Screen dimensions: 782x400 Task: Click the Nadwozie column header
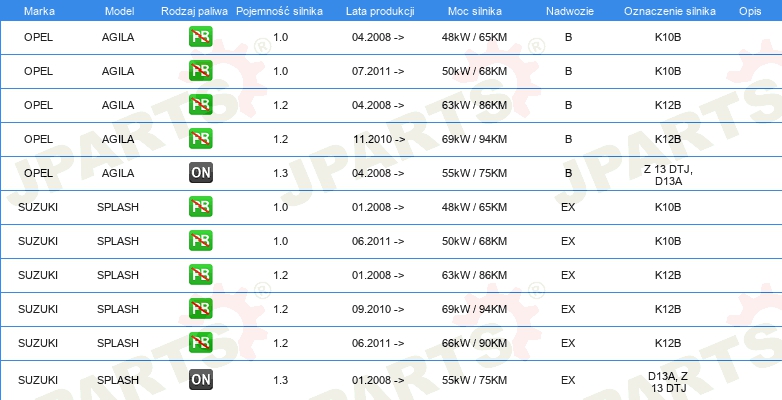[x=570, y=11]
